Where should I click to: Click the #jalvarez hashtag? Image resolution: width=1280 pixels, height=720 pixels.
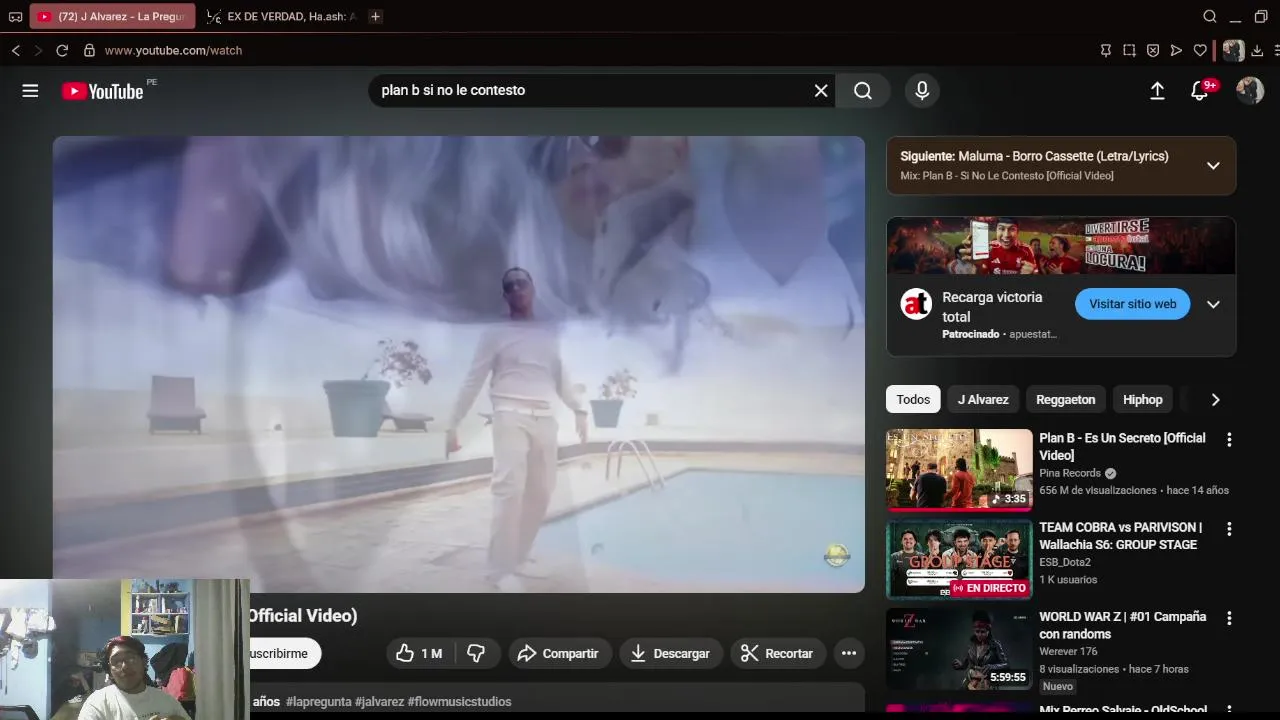(x=379, y=702)
